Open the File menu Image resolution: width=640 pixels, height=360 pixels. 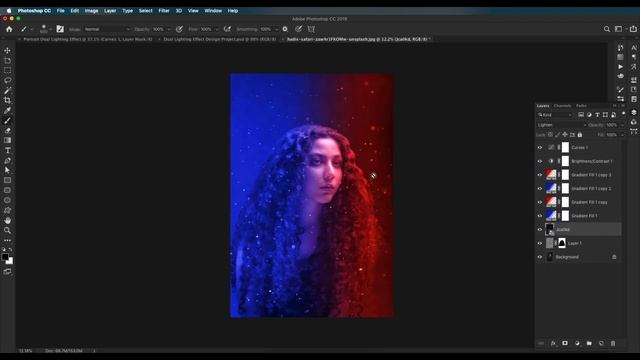(60, 11)
